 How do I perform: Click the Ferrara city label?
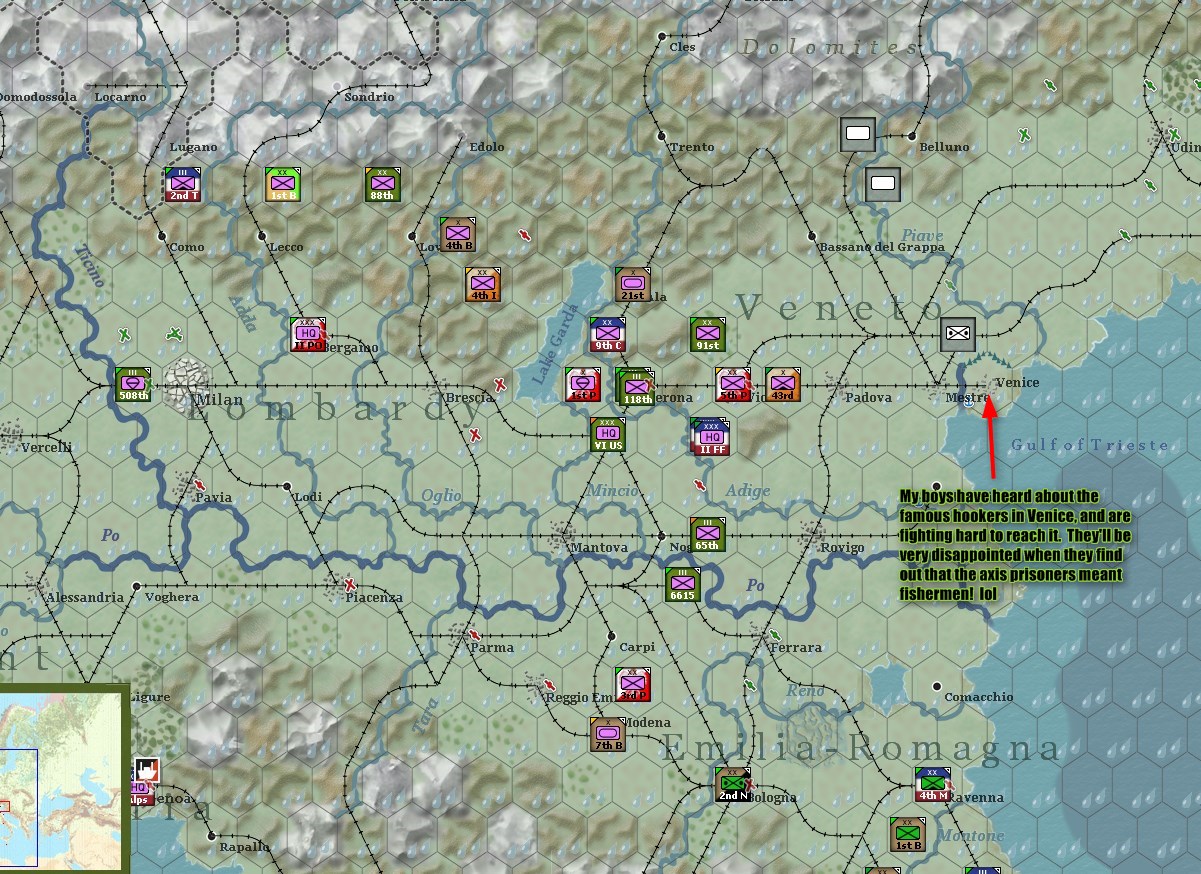point(796,648)
